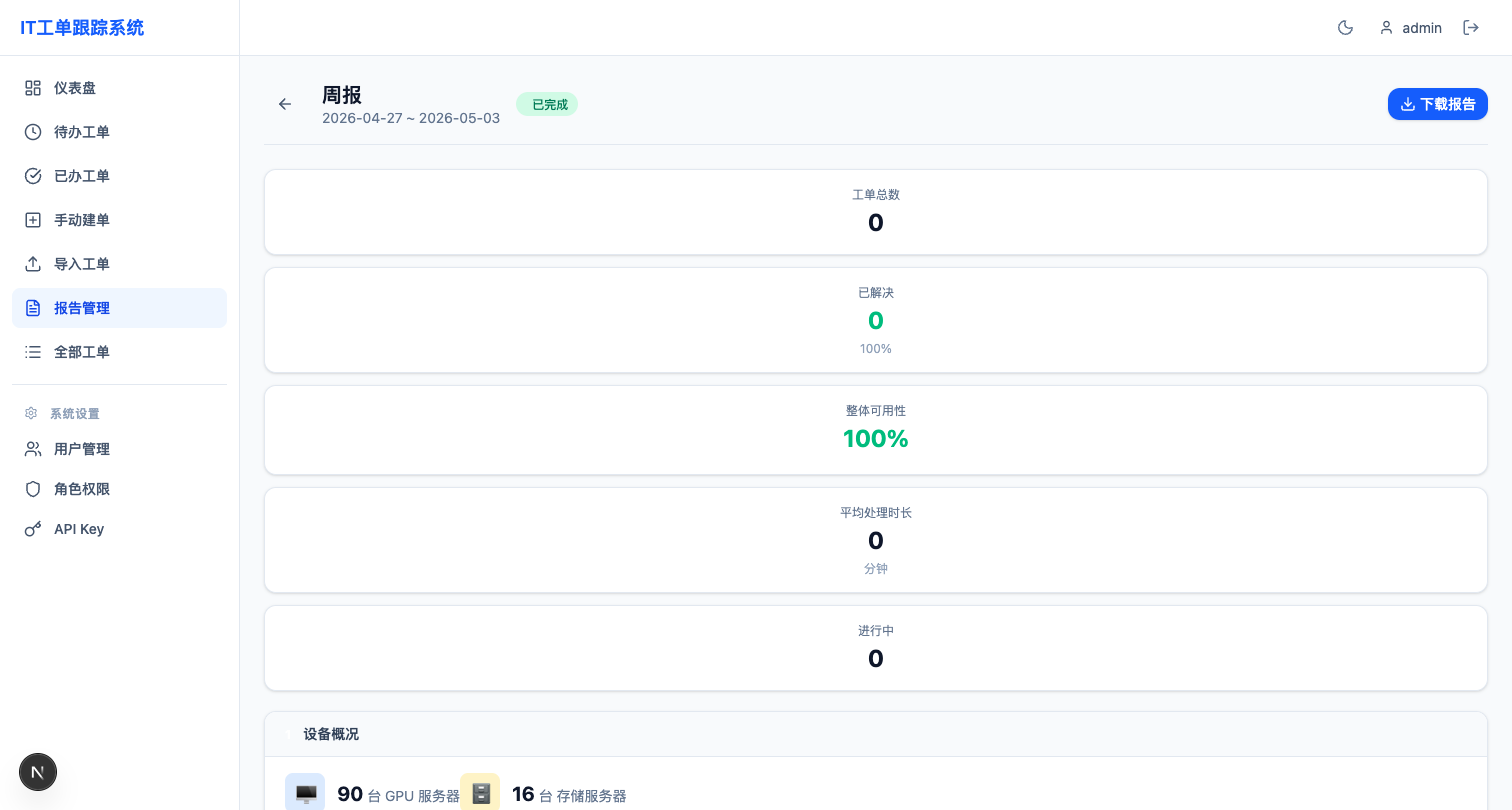Click the 下载报告 download button
Viewport: 1512px width, 810px height.
[x=1437, y=104]
